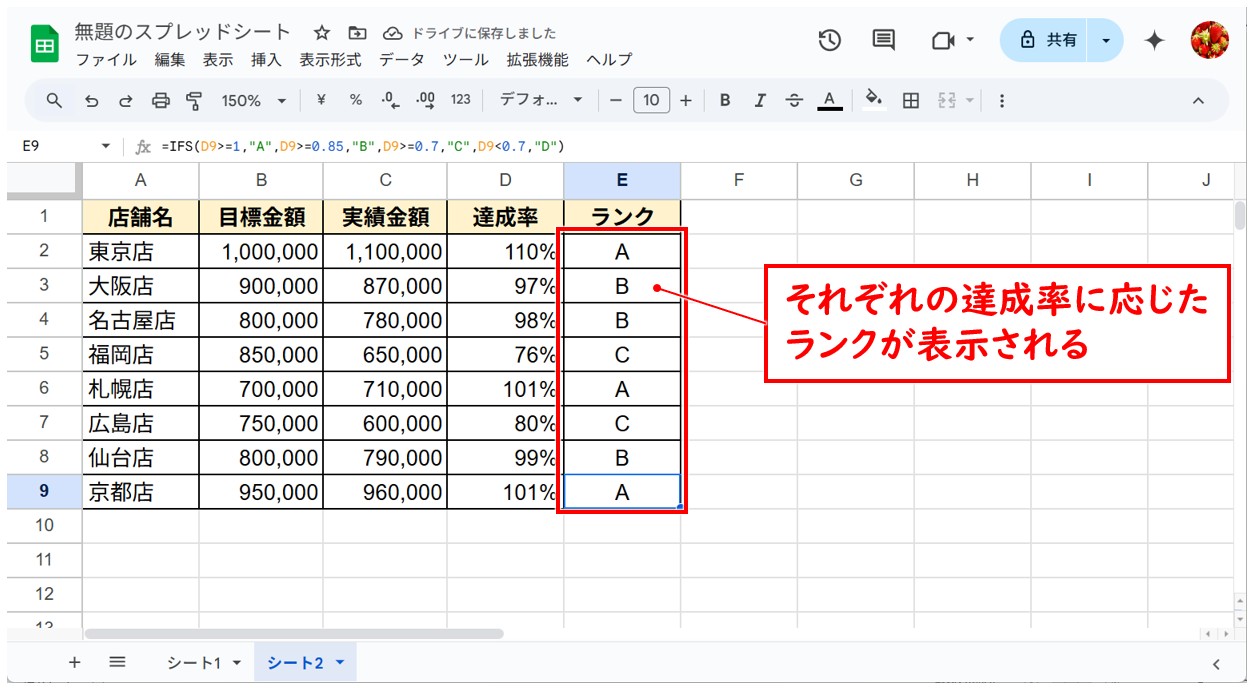Image resolution: width=1254 pixels, height=689 pixels.
Task: Open the シート2 tab menu arrow
Action: pyautogui.click(x=339, y=663)
